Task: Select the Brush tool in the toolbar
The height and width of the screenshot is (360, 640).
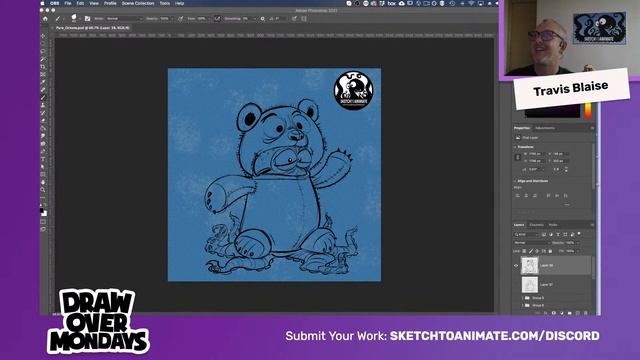Action: pyautogui.click(x=43, y=98)
